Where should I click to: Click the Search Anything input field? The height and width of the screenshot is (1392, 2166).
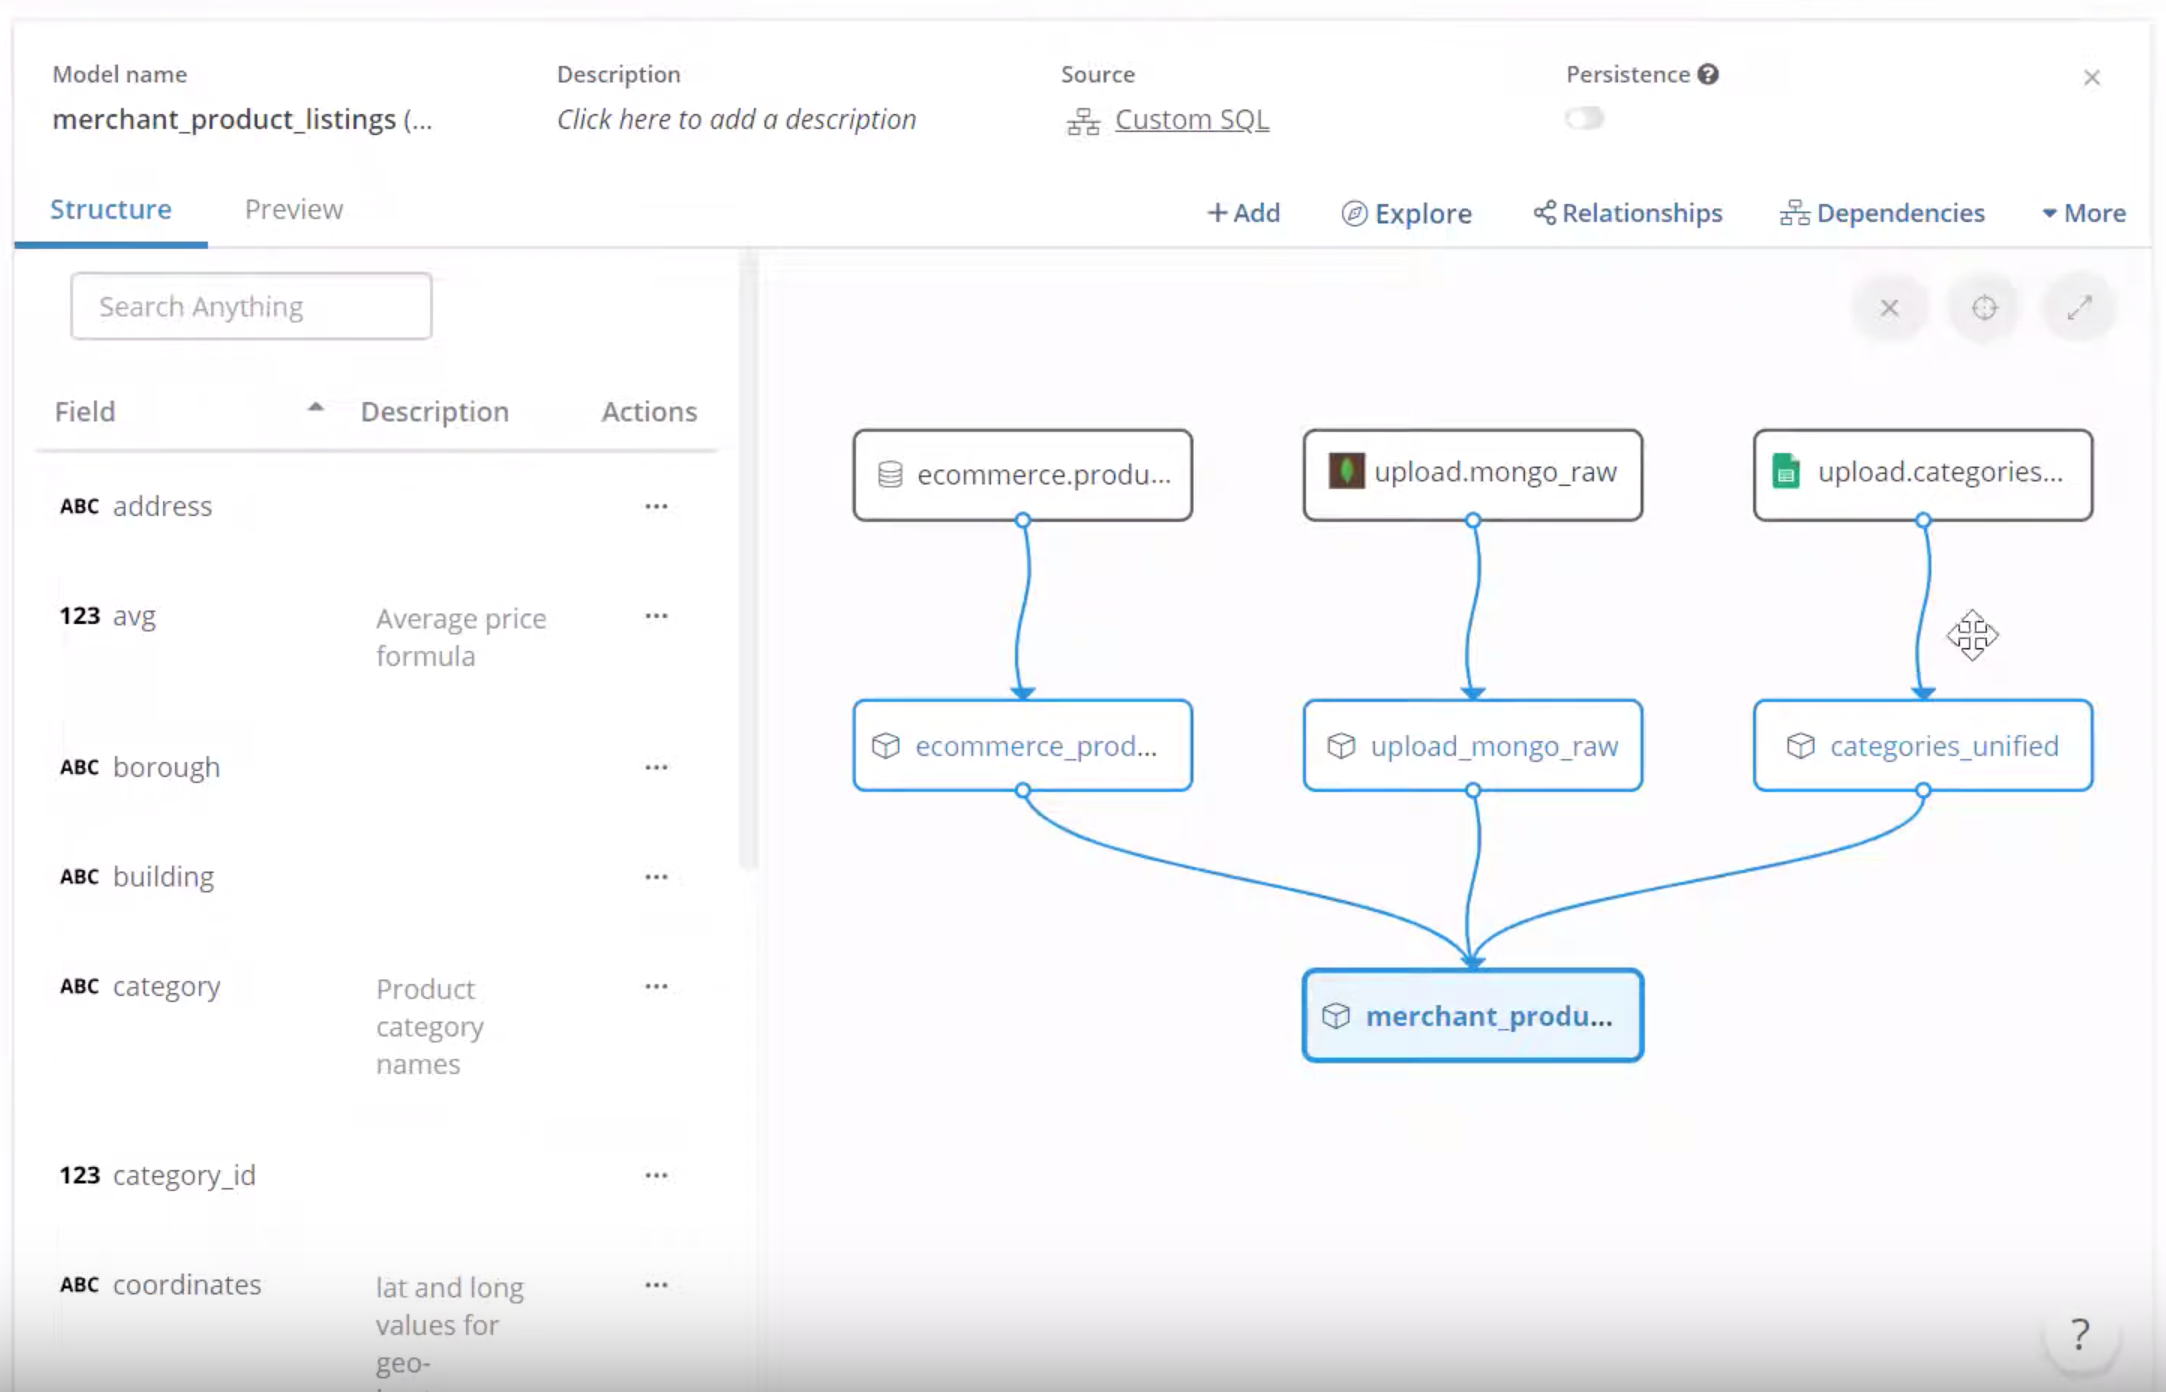(251, 306)
